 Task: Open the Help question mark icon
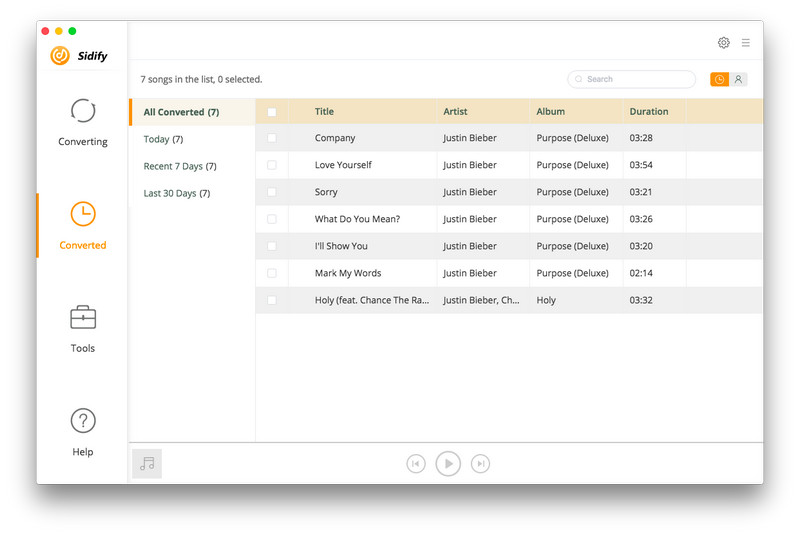click(83, 421)
